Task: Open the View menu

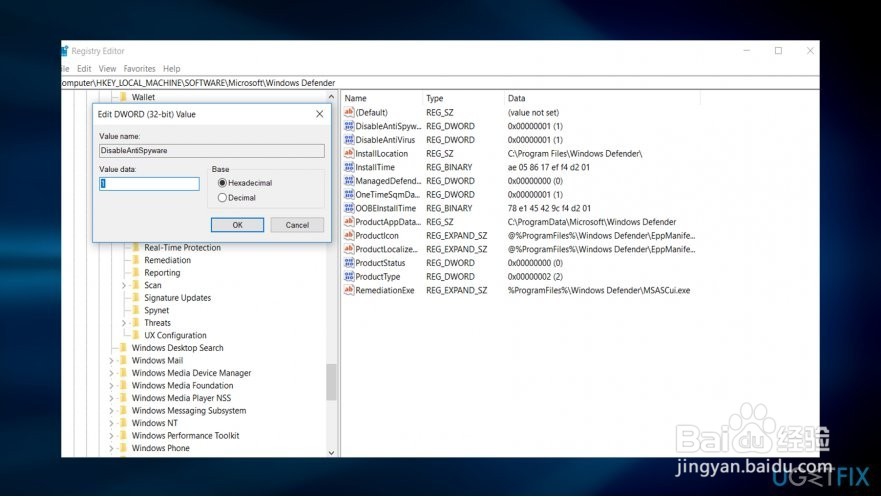Action: (107, 69)
